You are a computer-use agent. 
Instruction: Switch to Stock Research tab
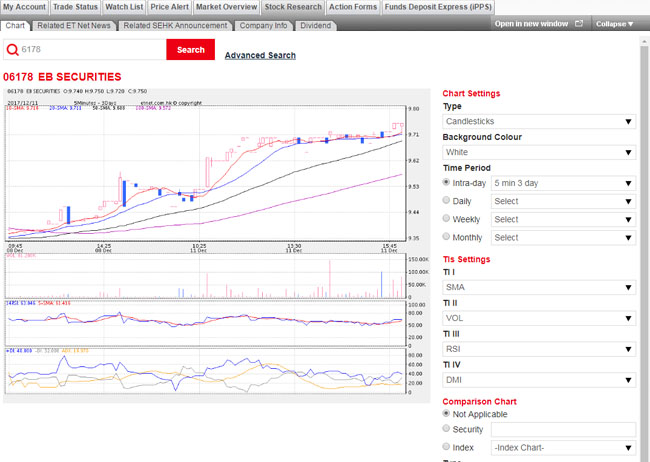point(293,7)
